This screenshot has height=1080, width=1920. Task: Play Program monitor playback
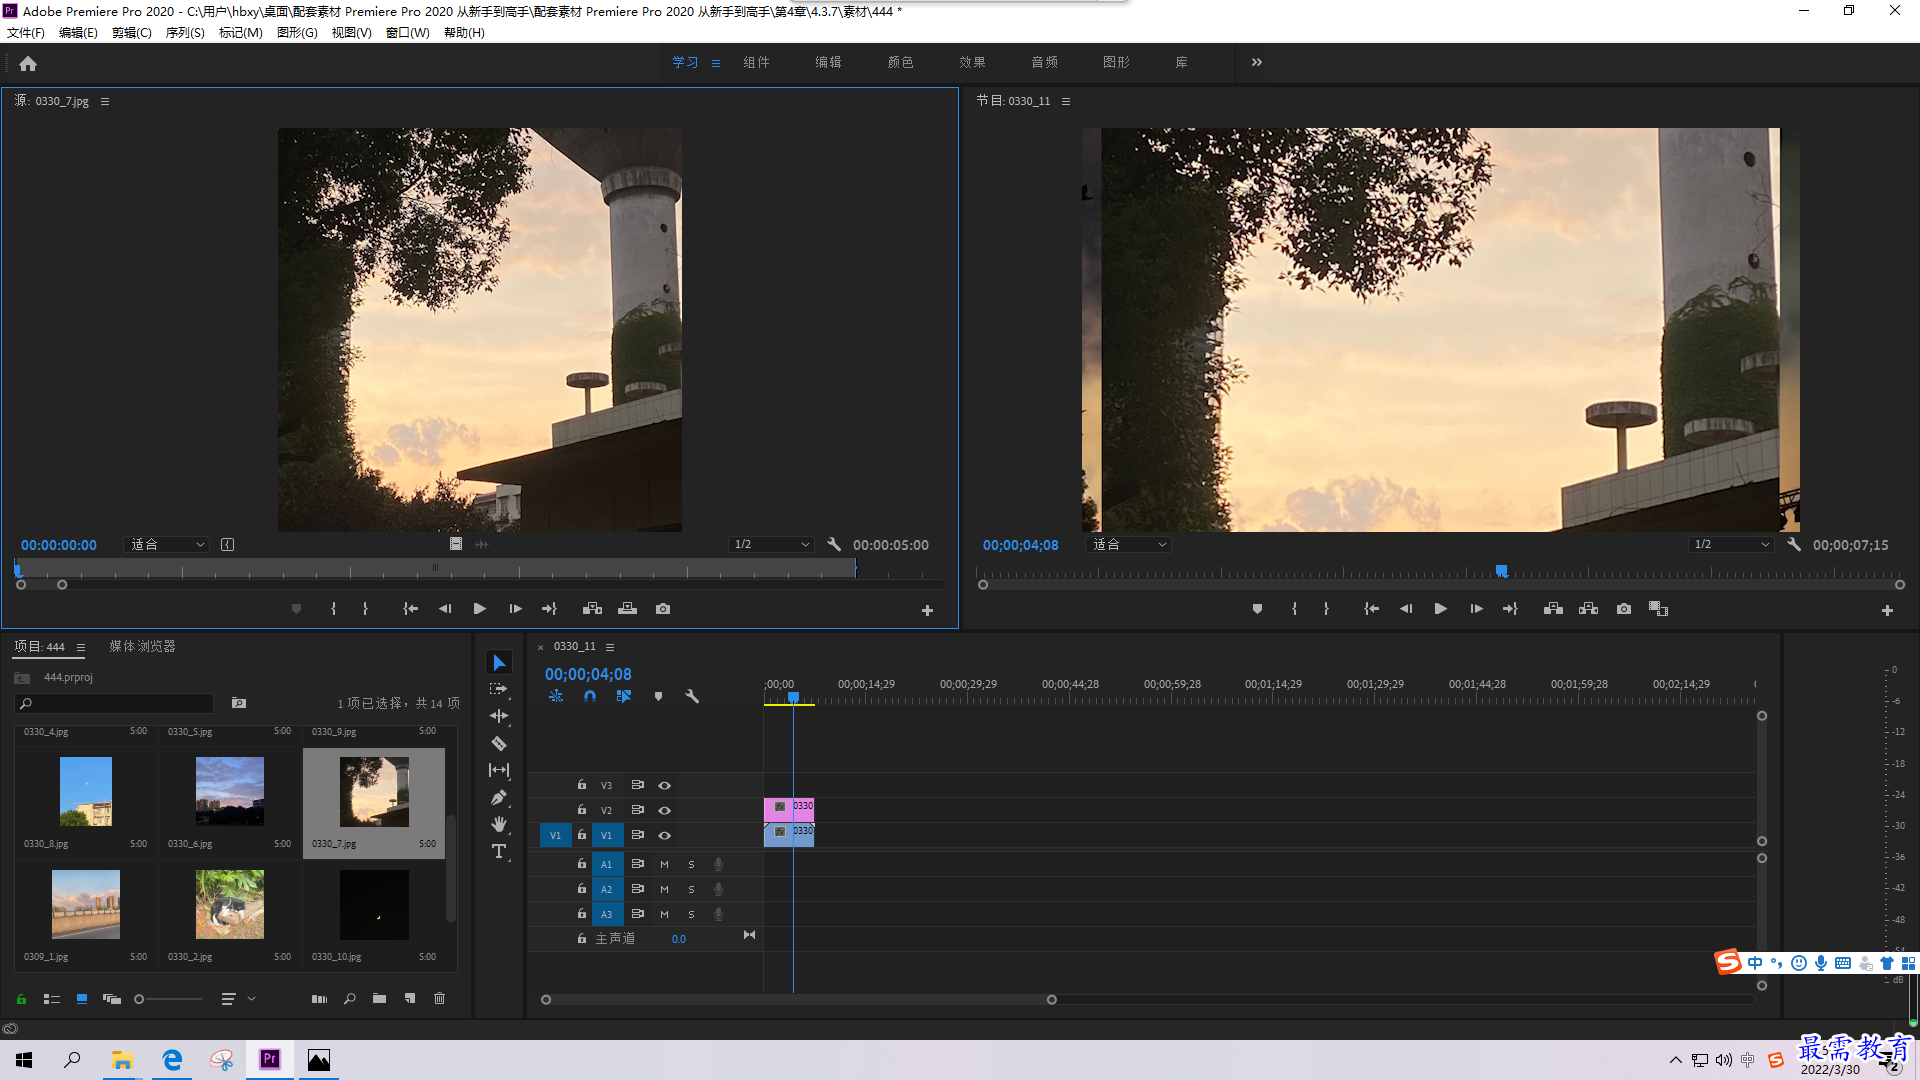[x=1440, y=608]
